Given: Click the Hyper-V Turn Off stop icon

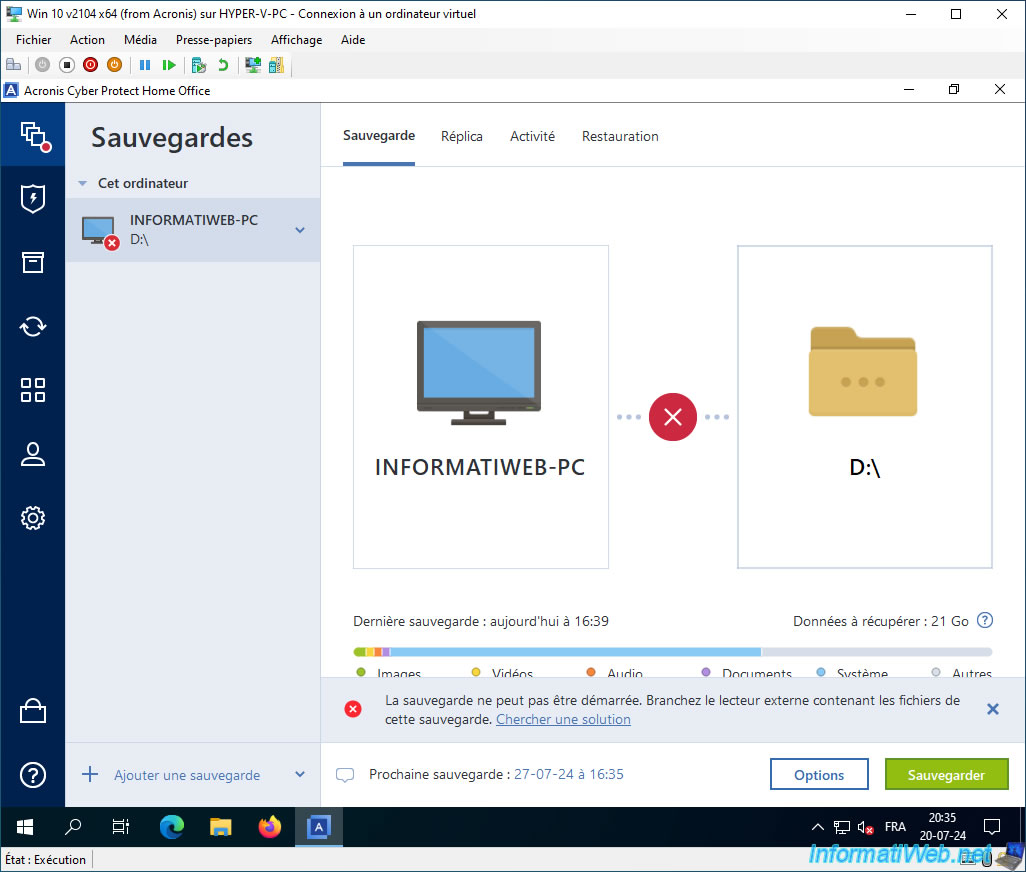Looking at the screenshot, I should [x=66, y=65].
